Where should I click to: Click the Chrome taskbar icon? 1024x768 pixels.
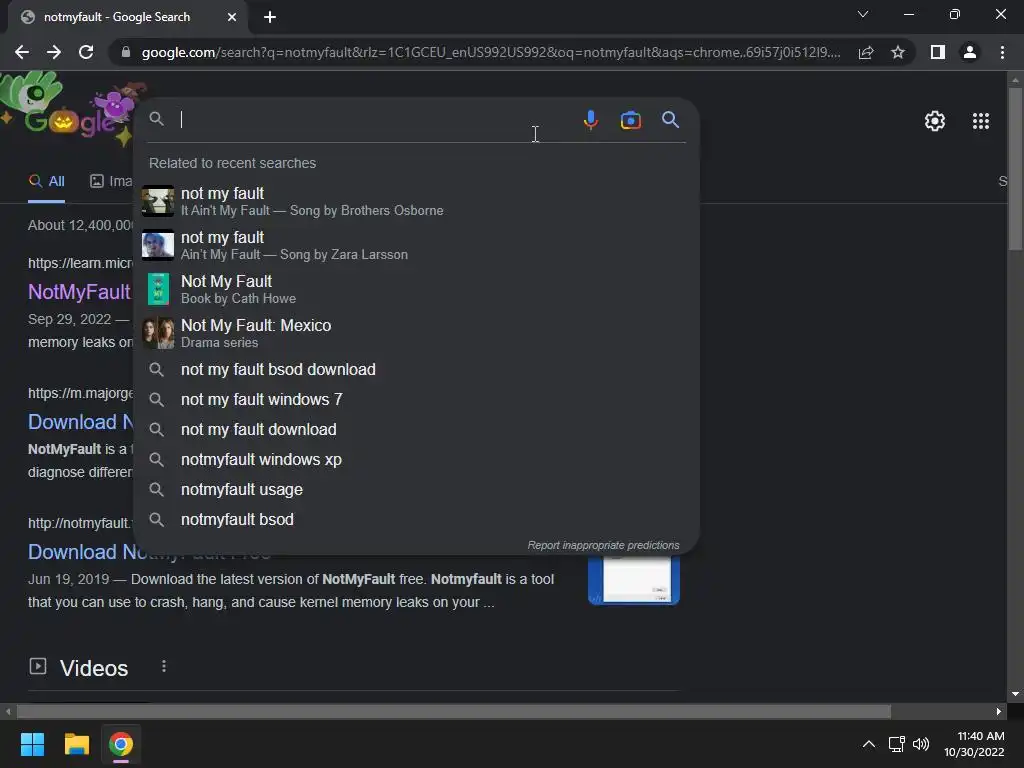tap(121, 744)
